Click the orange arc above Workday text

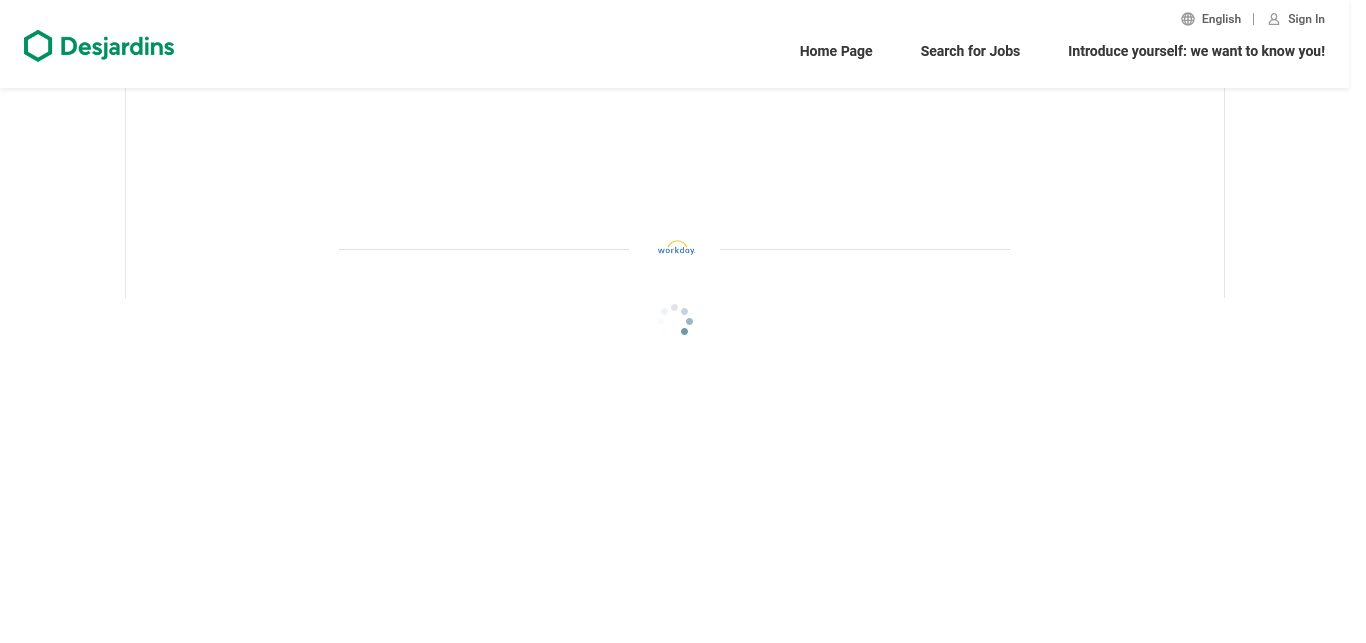coord(677,243)
